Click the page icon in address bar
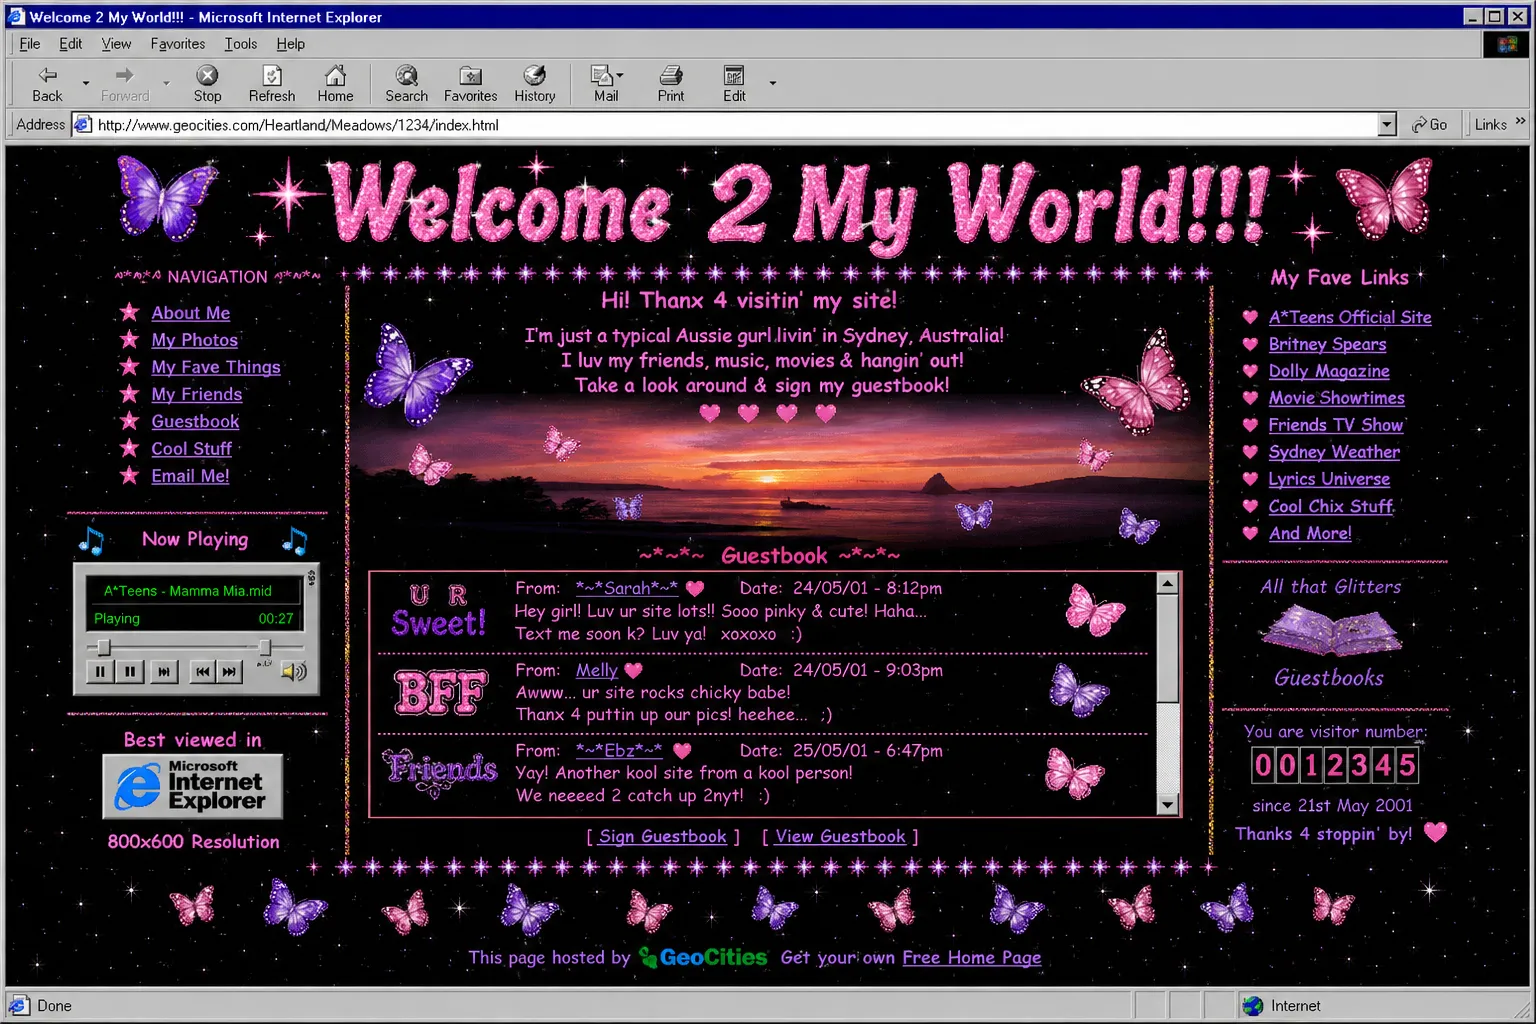Viewport: 1536px width, 1024px height. coord(84,124)
